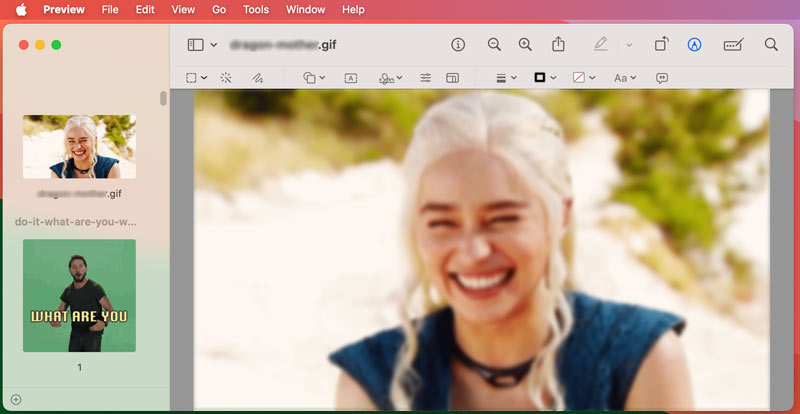Open the Shapes tool
The width and height of the screenshot is (800, 414).
[309, 78]
